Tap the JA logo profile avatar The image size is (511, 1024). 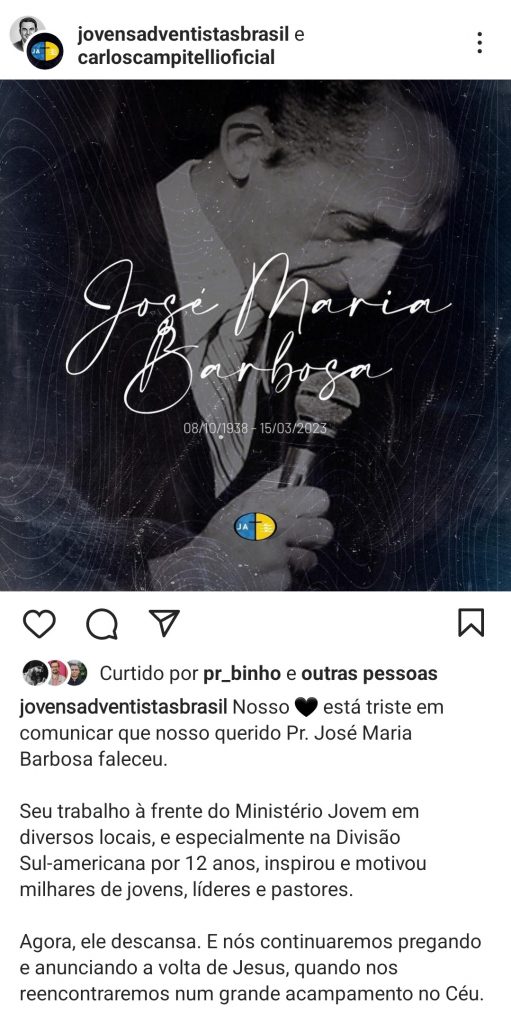pos(45,51)
